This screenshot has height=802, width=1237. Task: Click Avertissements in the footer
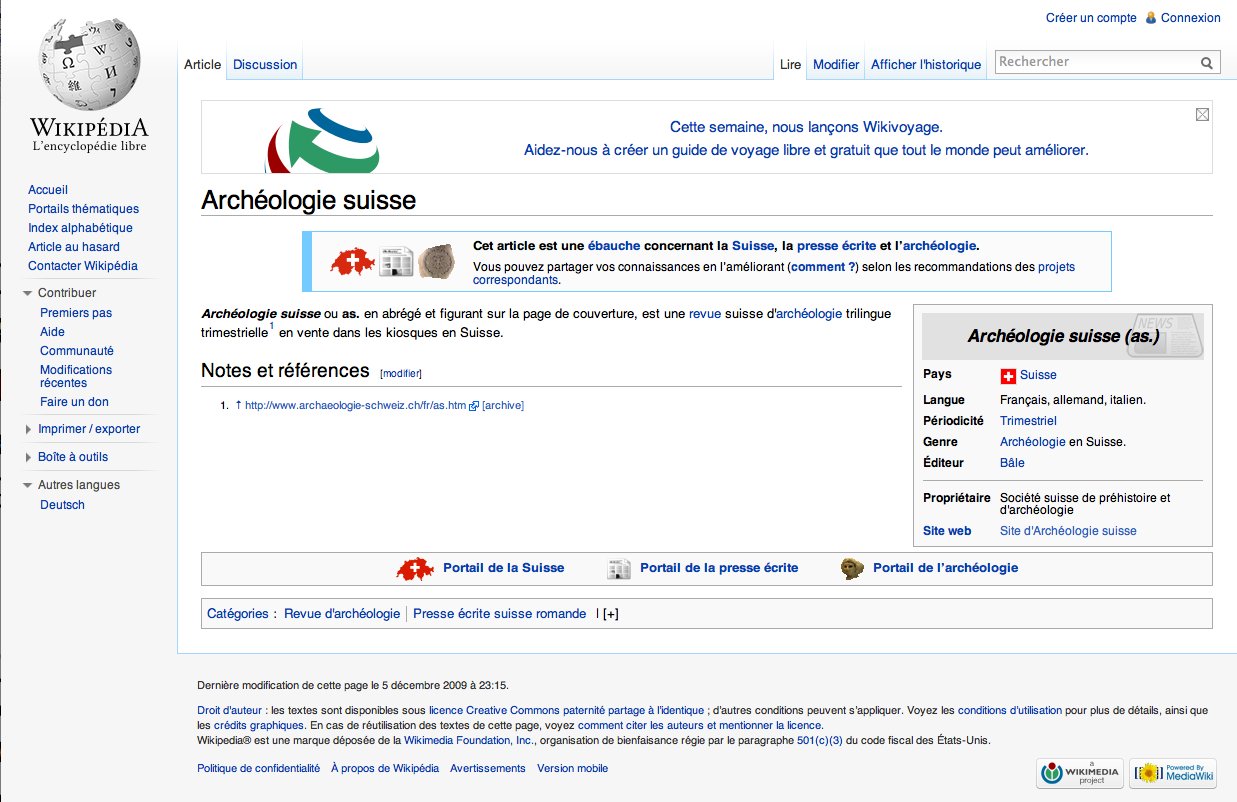pos(487,768)
